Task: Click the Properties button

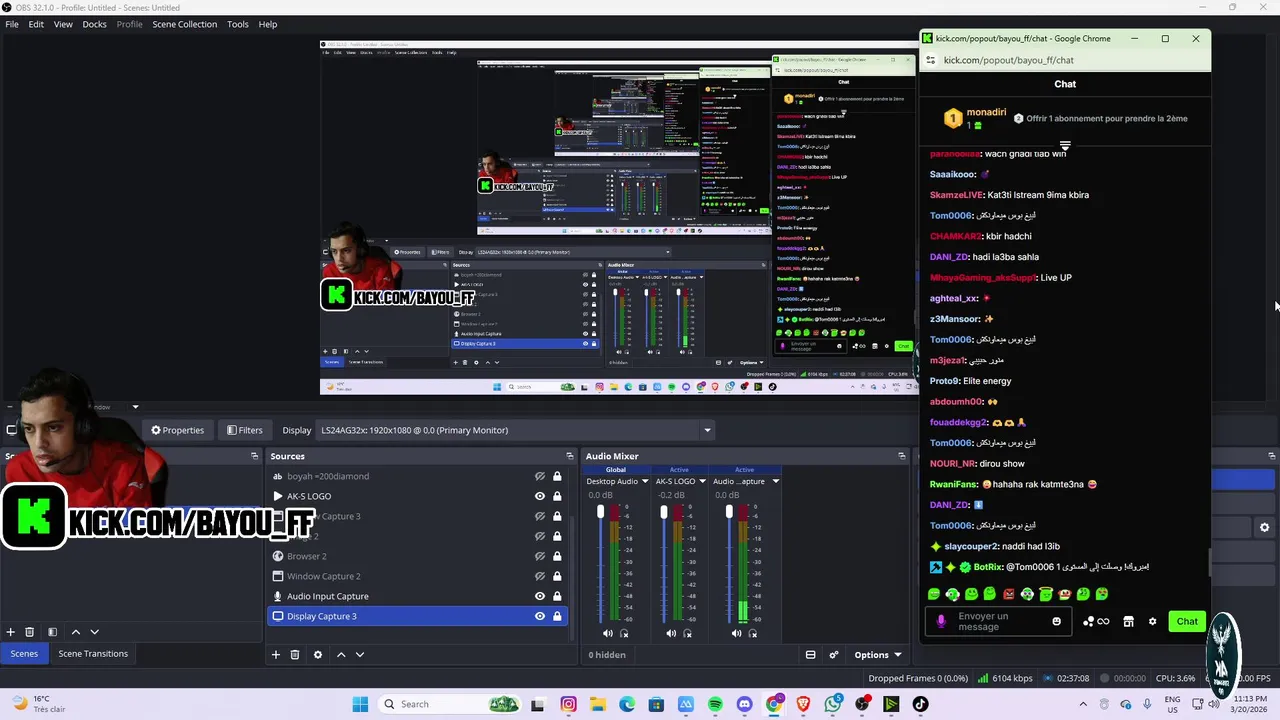Action: pos(177,430)
